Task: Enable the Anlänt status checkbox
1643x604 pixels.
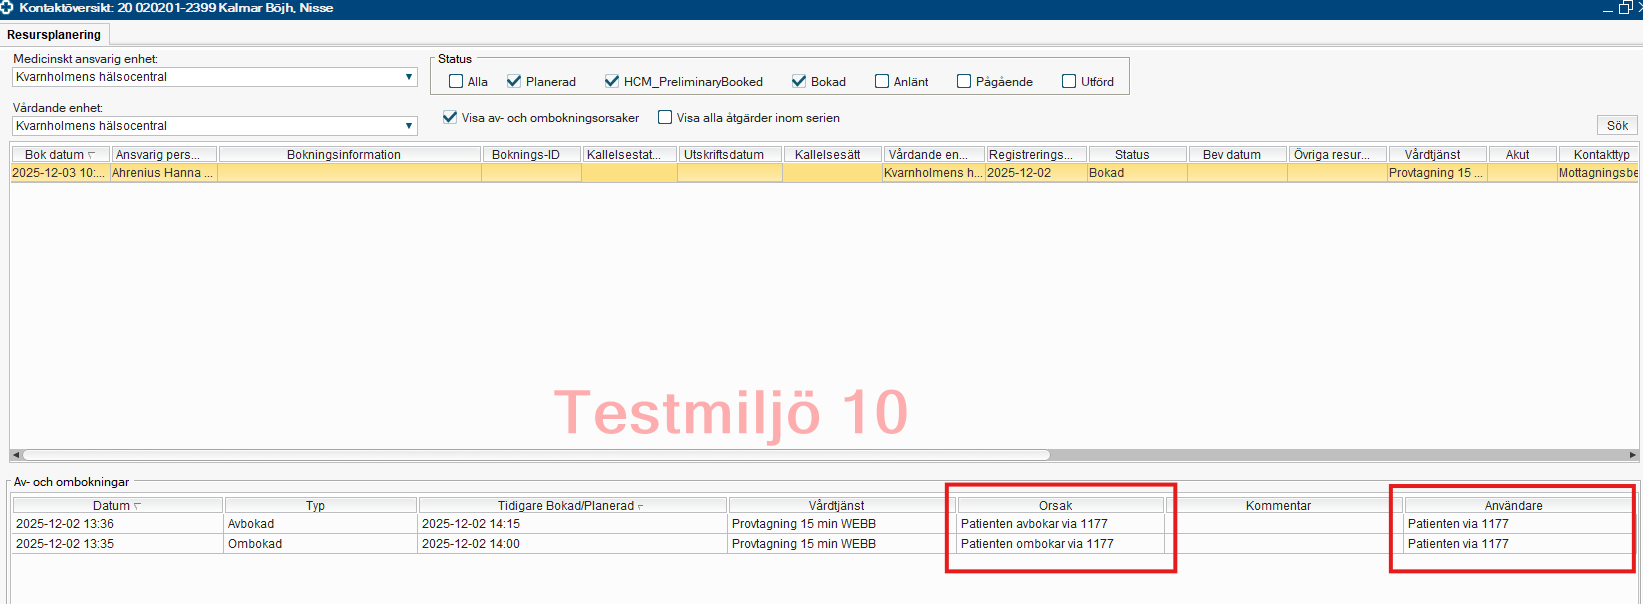Action: [x=882, y=82]
